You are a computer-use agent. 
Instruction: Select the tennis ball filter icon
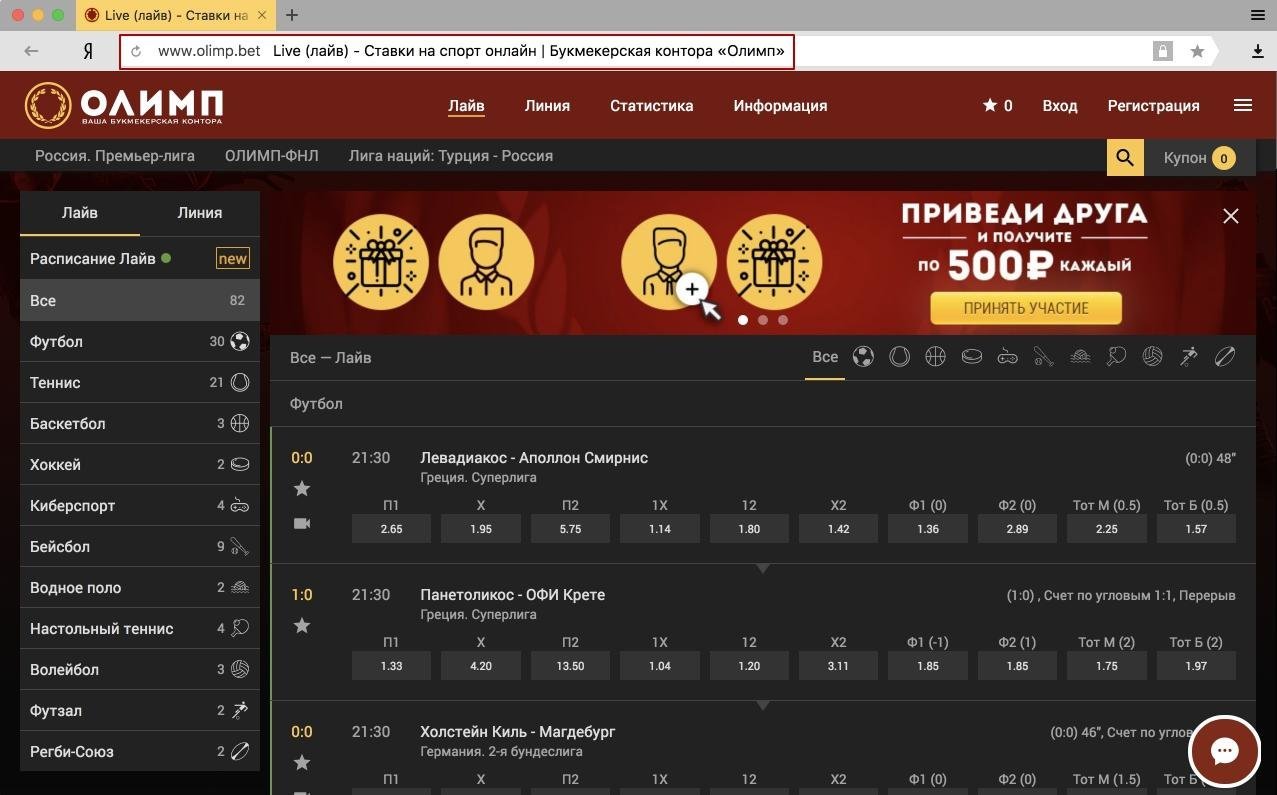[898, 356]
